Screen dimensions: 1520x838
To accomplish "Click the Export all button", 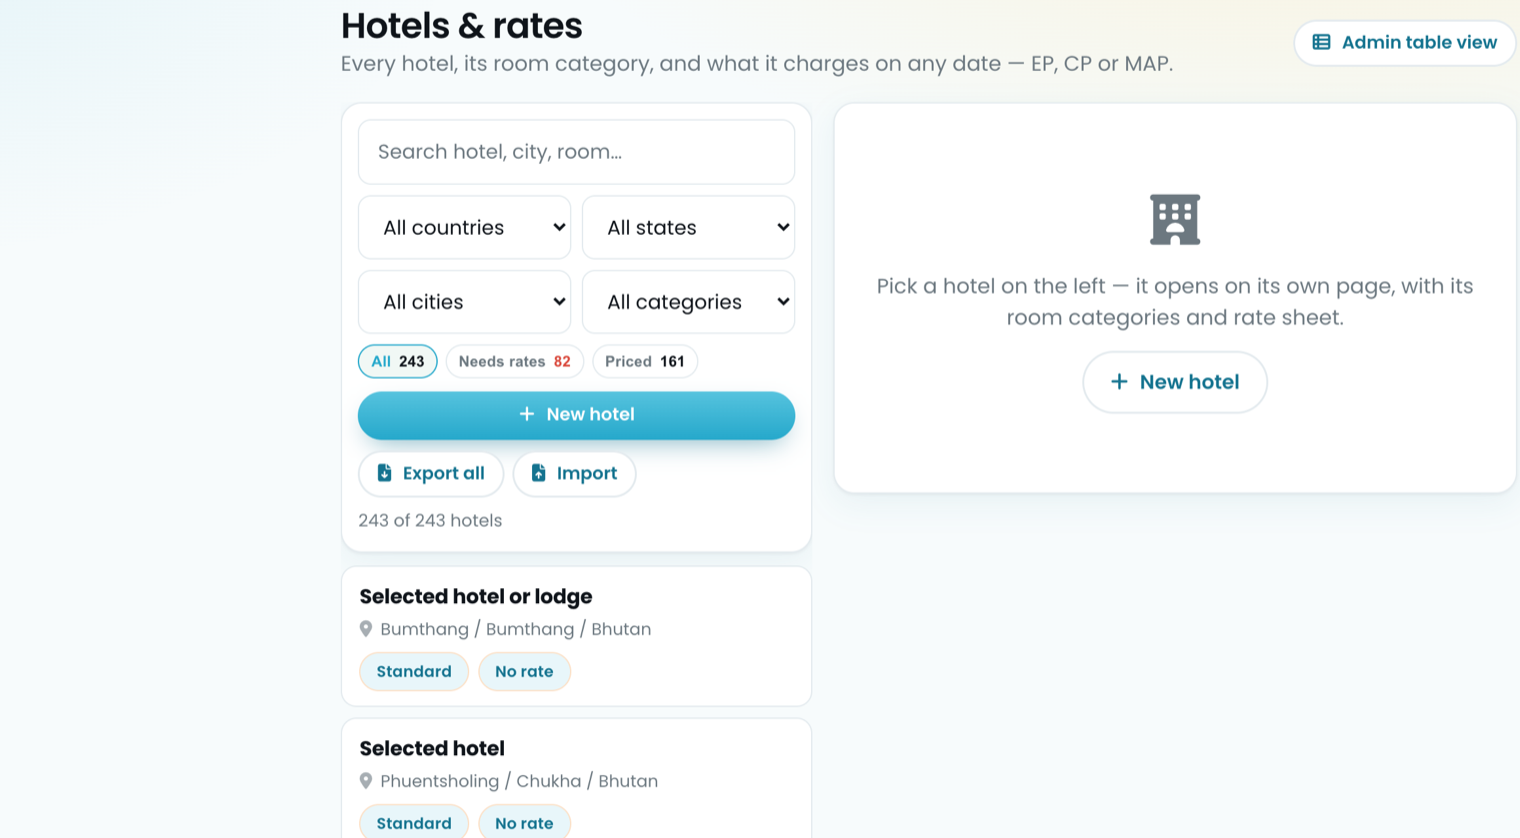I will pyautogui.click(x=431, y=473).
